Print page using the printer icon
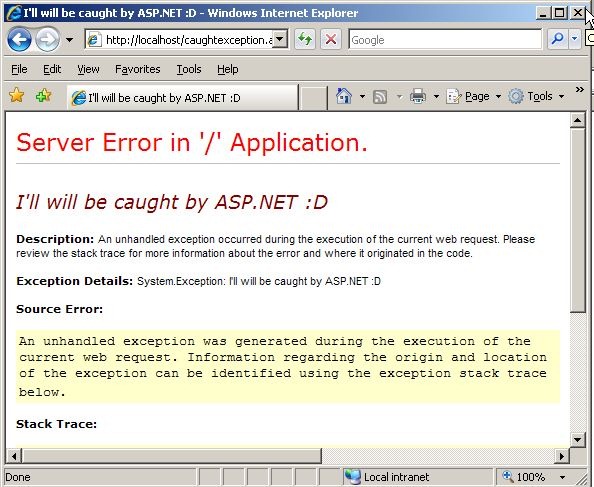Viewport: 594px width, 487px height. [418, 97]
